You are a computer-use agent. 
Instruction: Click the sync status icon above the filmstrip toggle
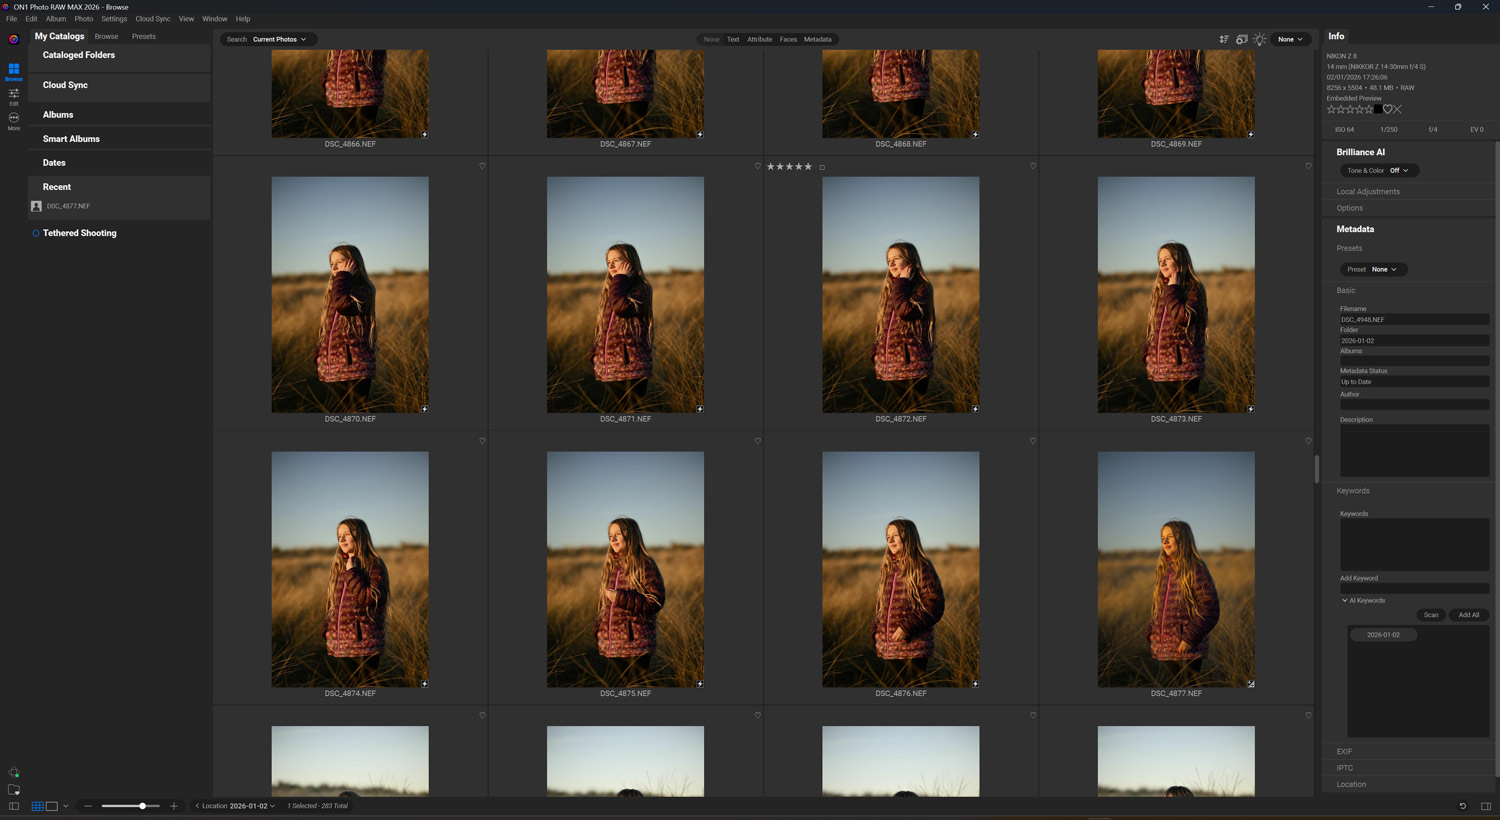(14, 772)
